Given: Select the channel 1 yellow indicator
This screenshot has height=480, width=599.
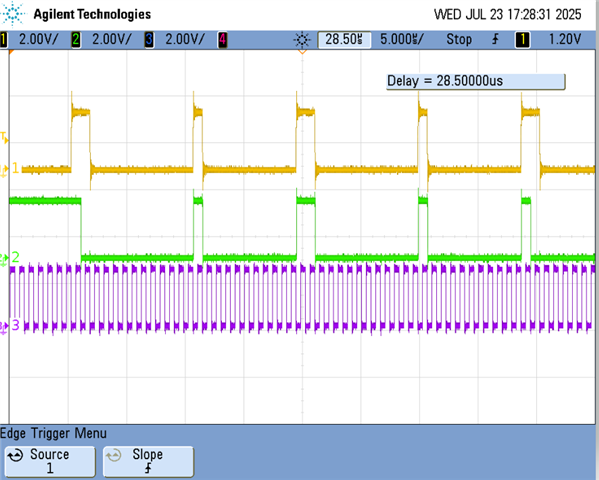Looking at the screenshot, I should [x=4, y=40].
